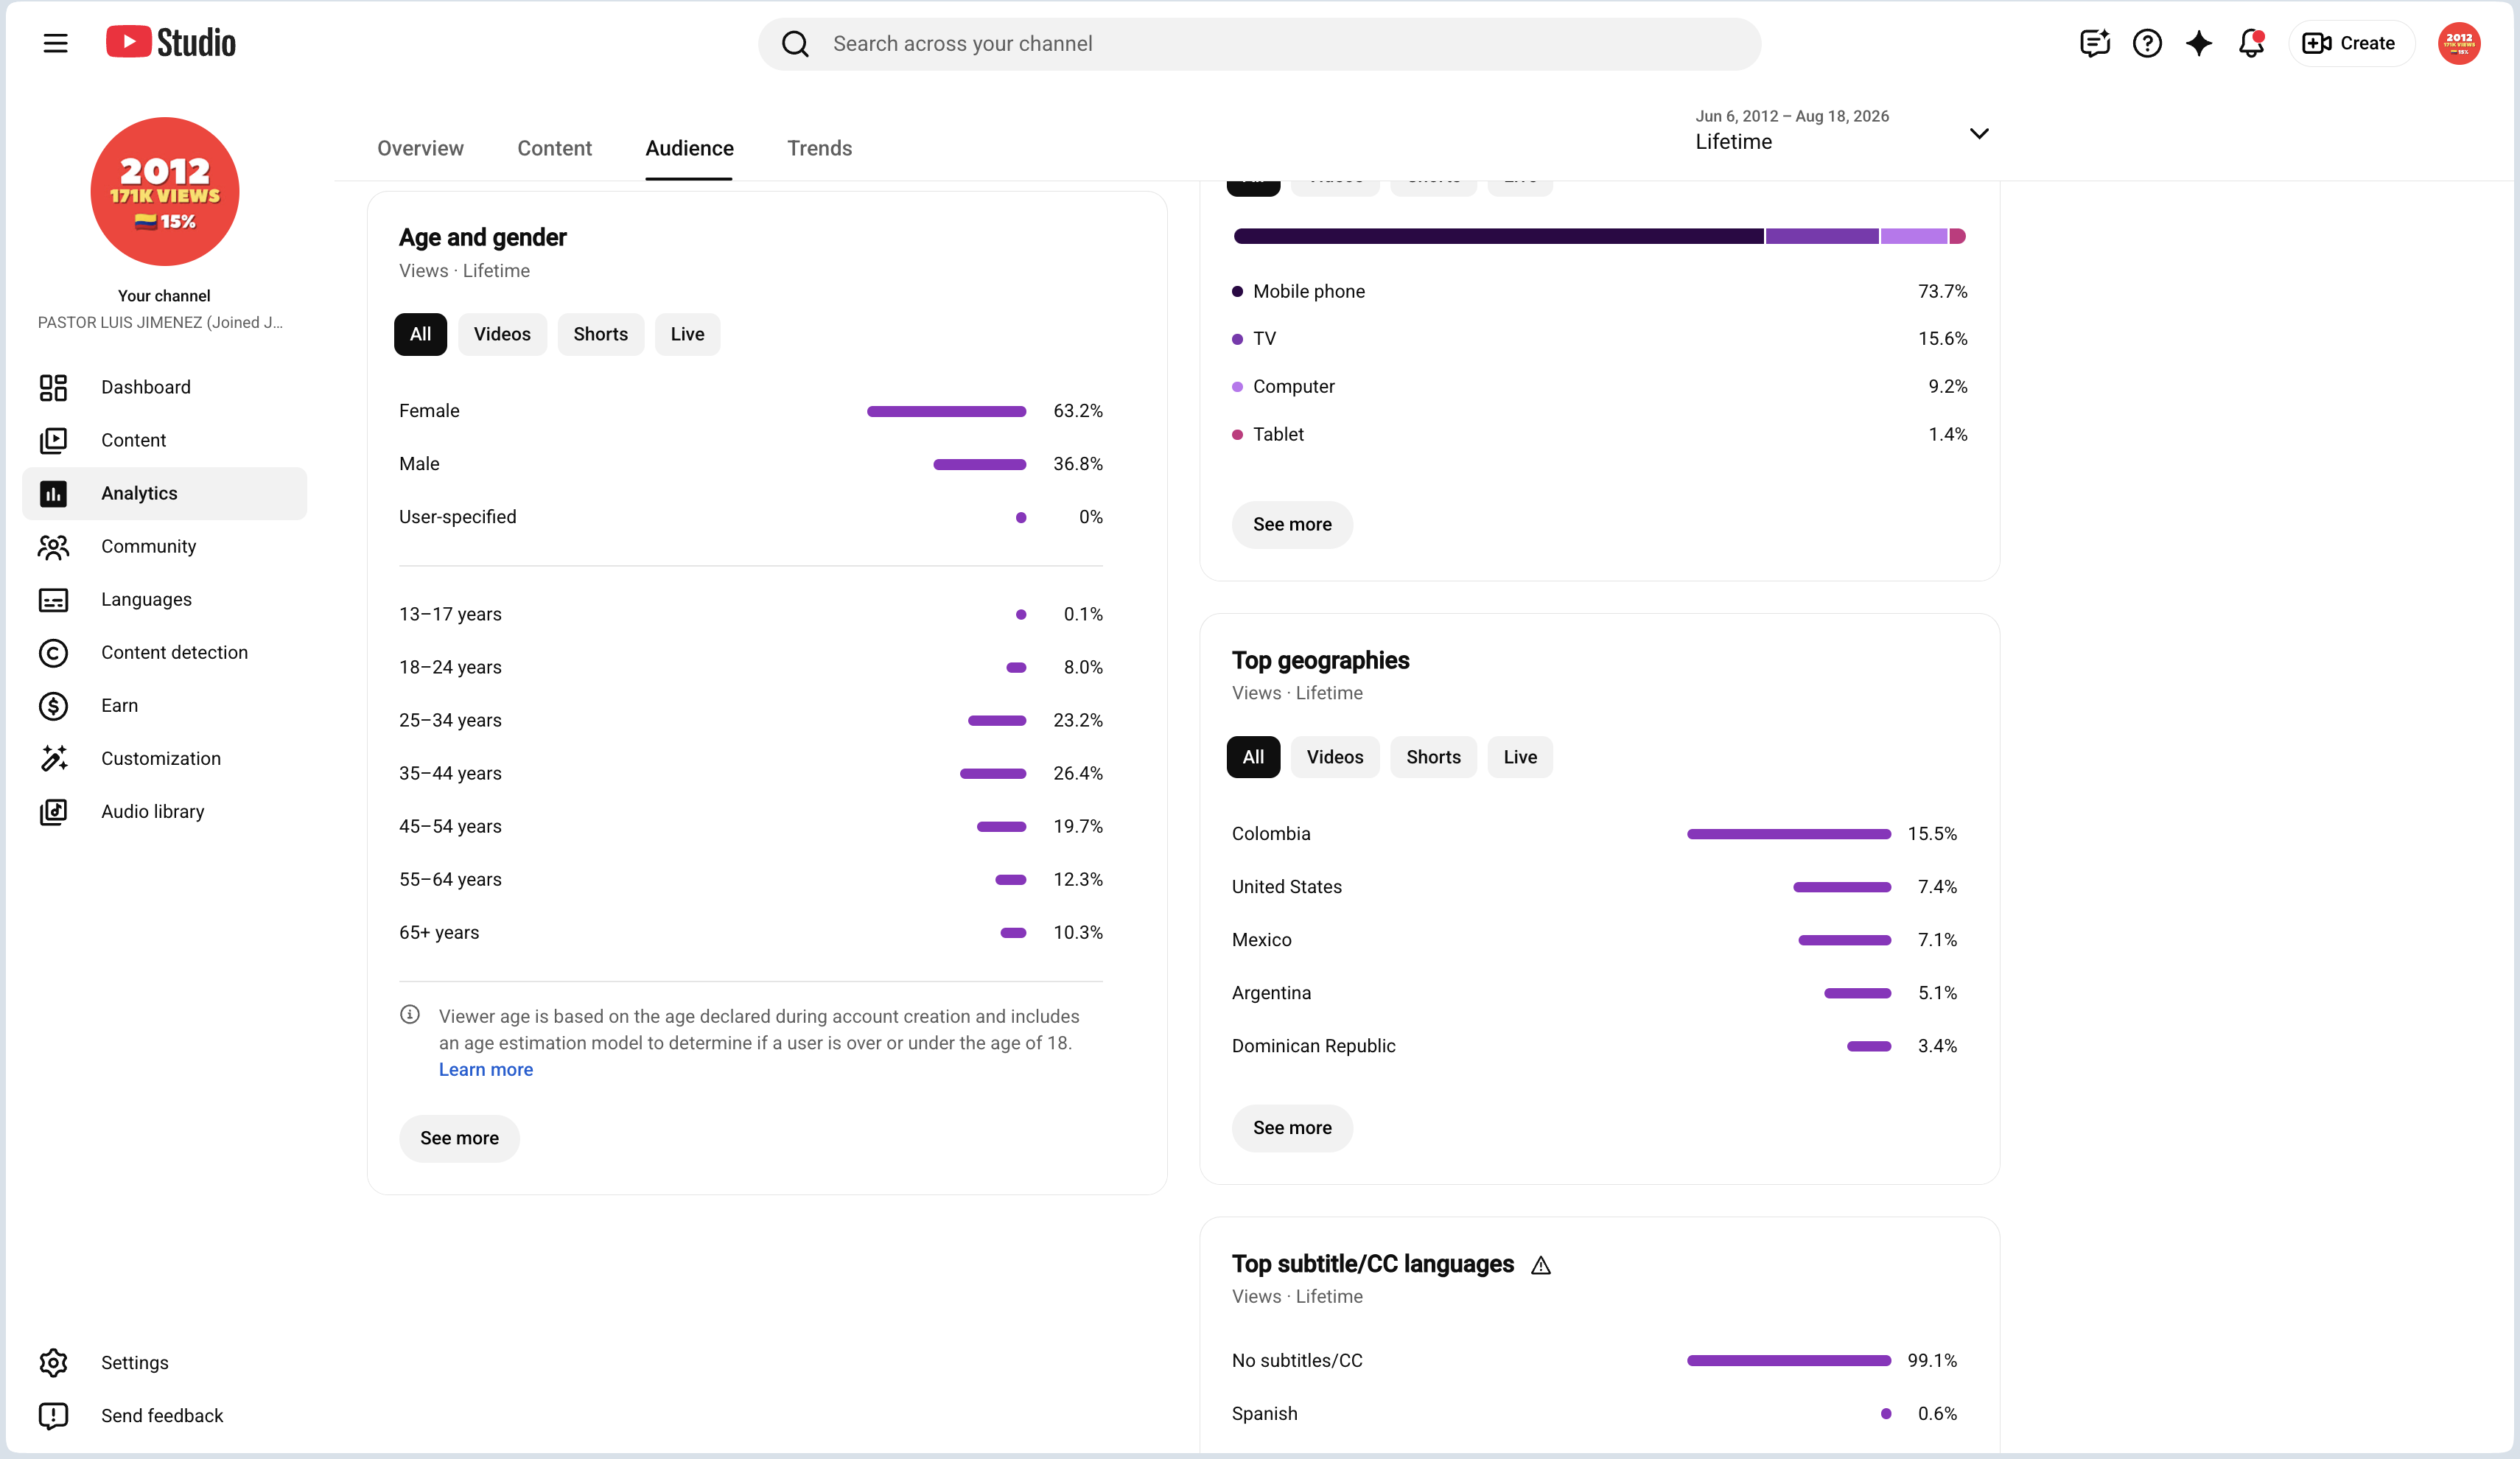Click the Community people icon

tap(53, 546)
